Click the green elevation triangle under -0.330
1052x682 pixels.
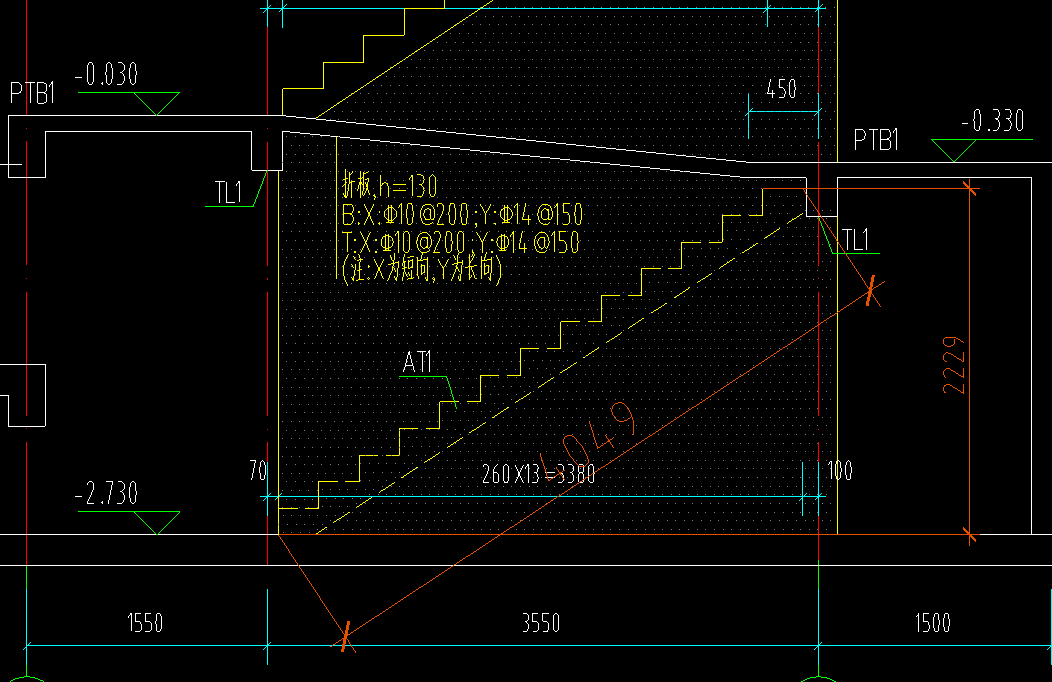click(x=953, y=150)
